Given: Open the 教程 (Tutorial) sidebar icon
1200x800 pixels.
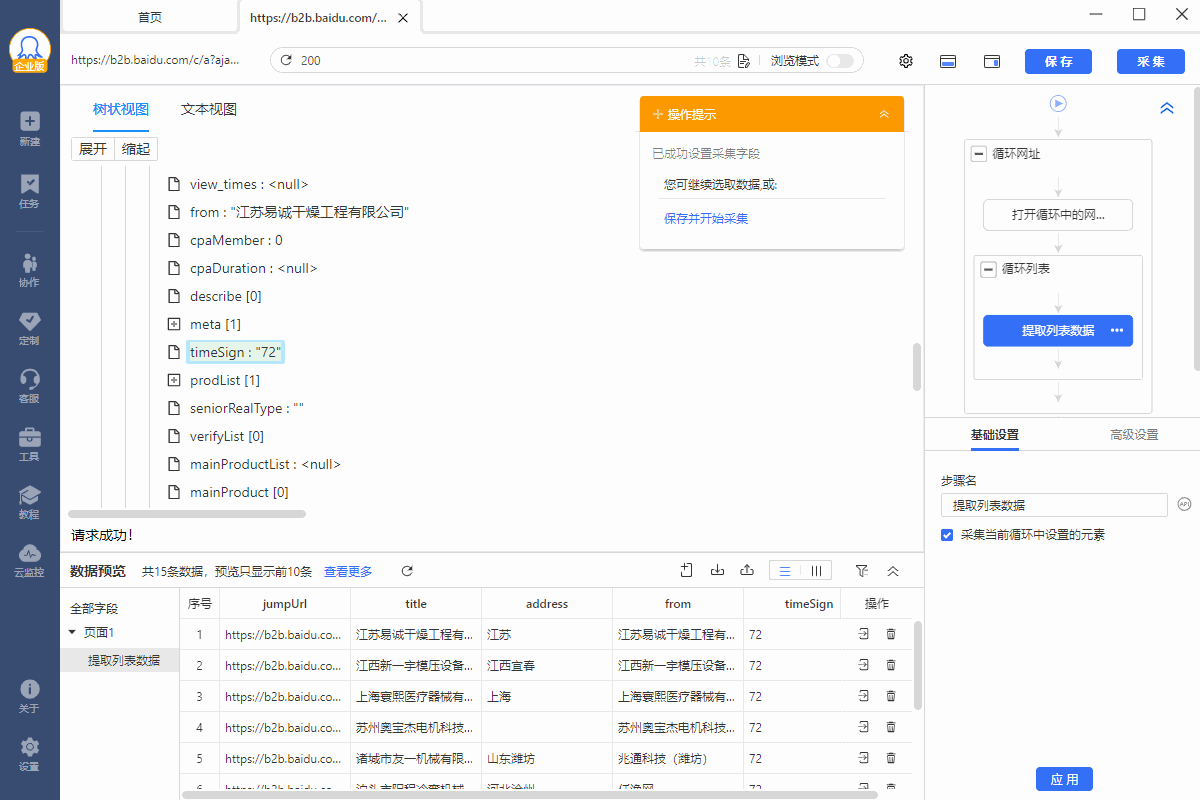Looking at the screenshot, I should [29, 502].
